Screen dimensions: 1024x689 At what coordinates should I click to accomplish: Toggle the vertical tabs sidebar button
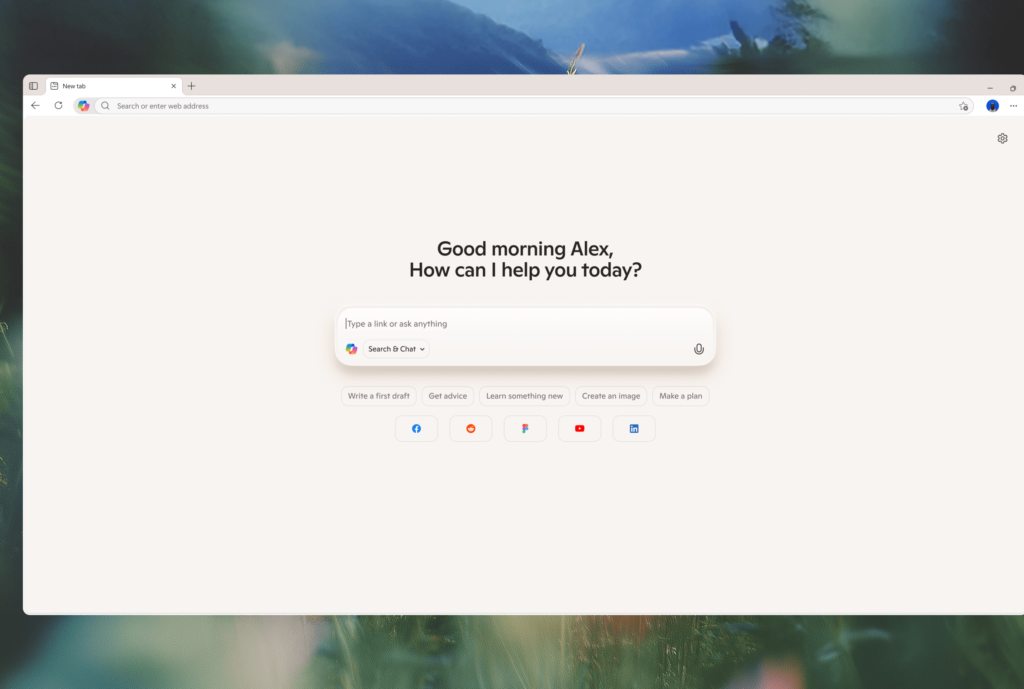33,86
